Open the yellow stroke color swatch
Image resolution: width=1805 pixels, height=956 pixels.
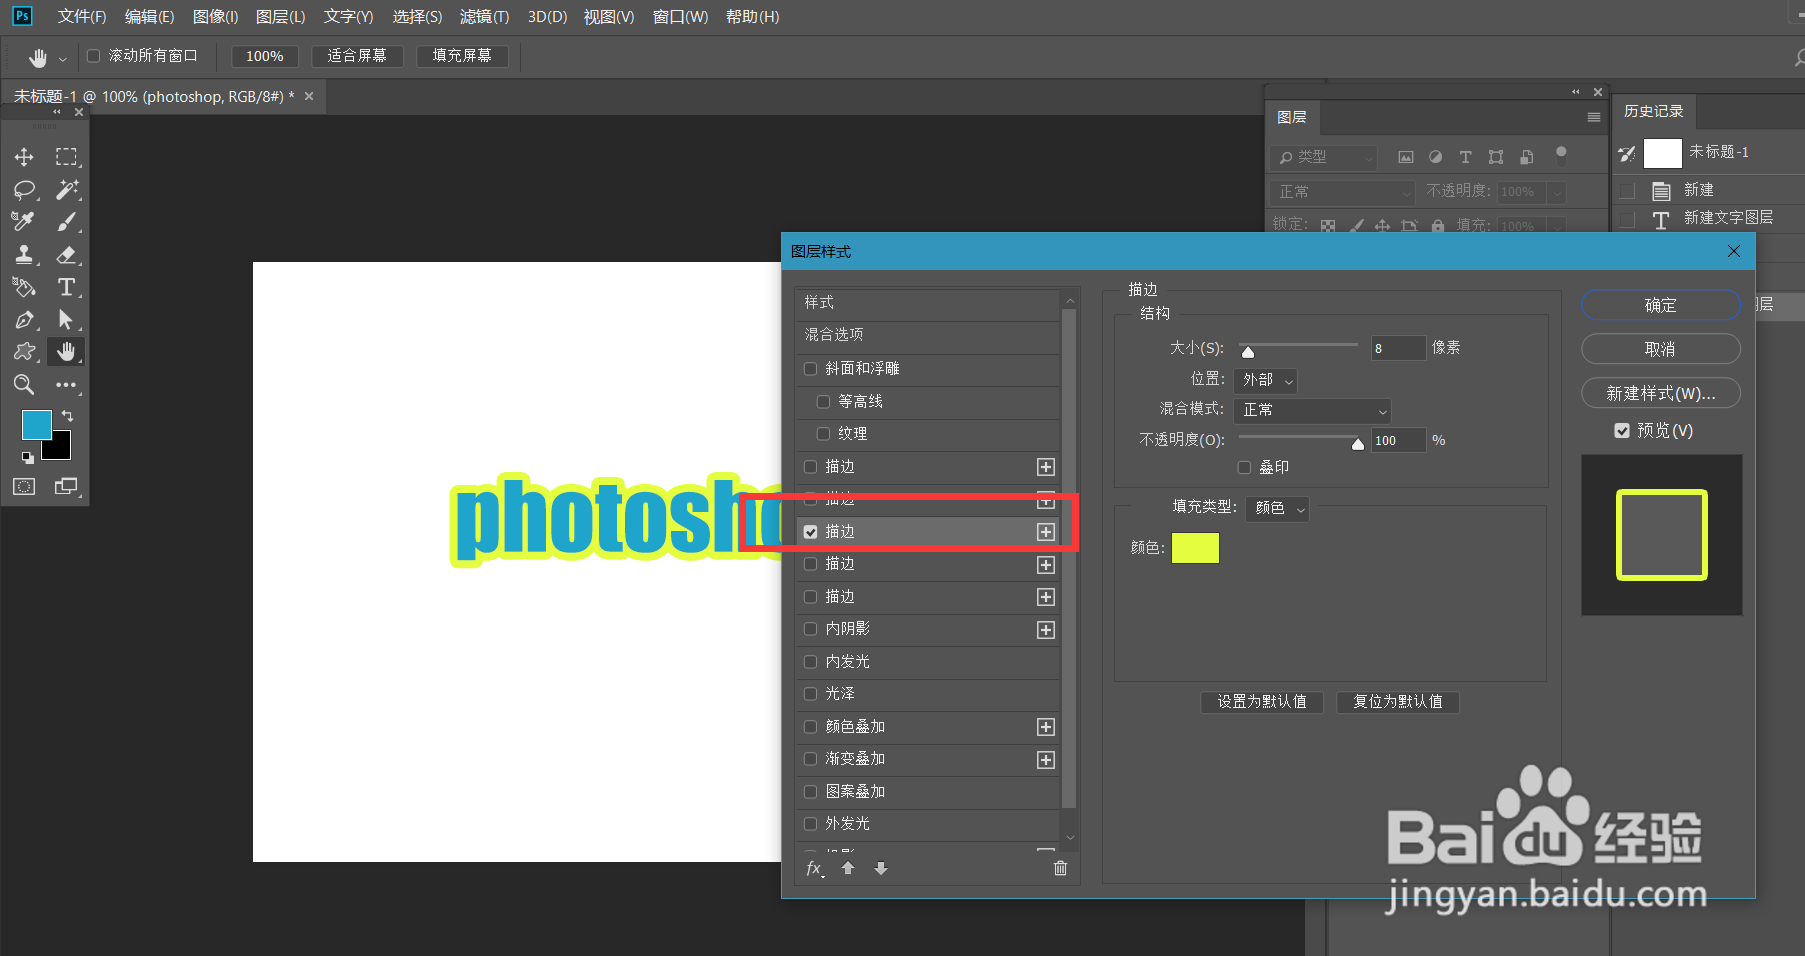(1195, 548)
